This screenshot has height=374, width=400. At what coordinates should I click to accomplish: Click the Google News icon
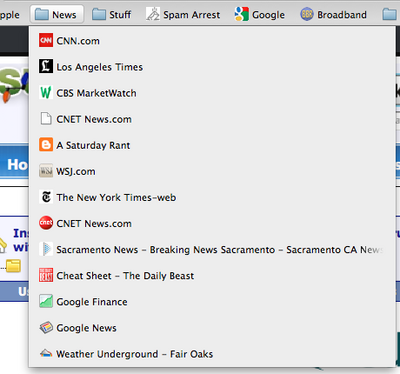[x=46, y=327]
